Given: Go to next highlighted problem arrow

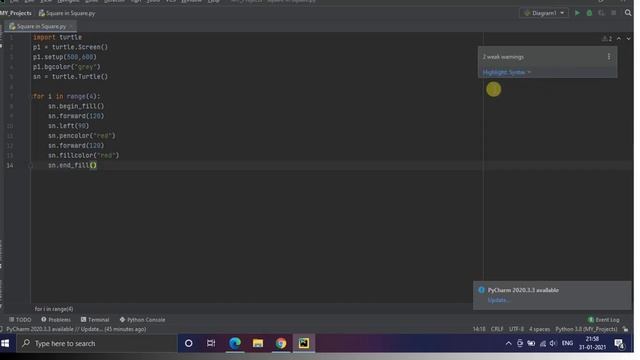Looking at the screenshot, I should [x=629, y=38].
